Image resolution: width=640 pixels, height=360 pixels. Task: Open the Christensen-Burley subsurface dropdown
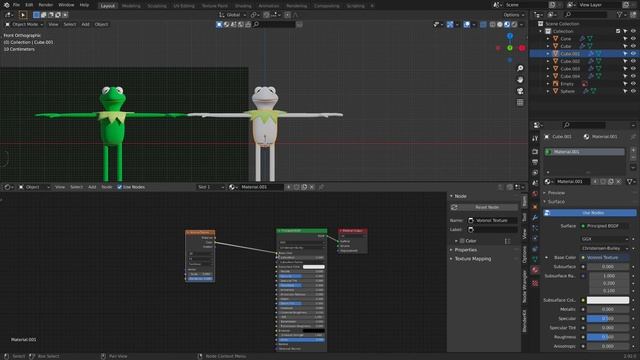(x=604, y=248)
